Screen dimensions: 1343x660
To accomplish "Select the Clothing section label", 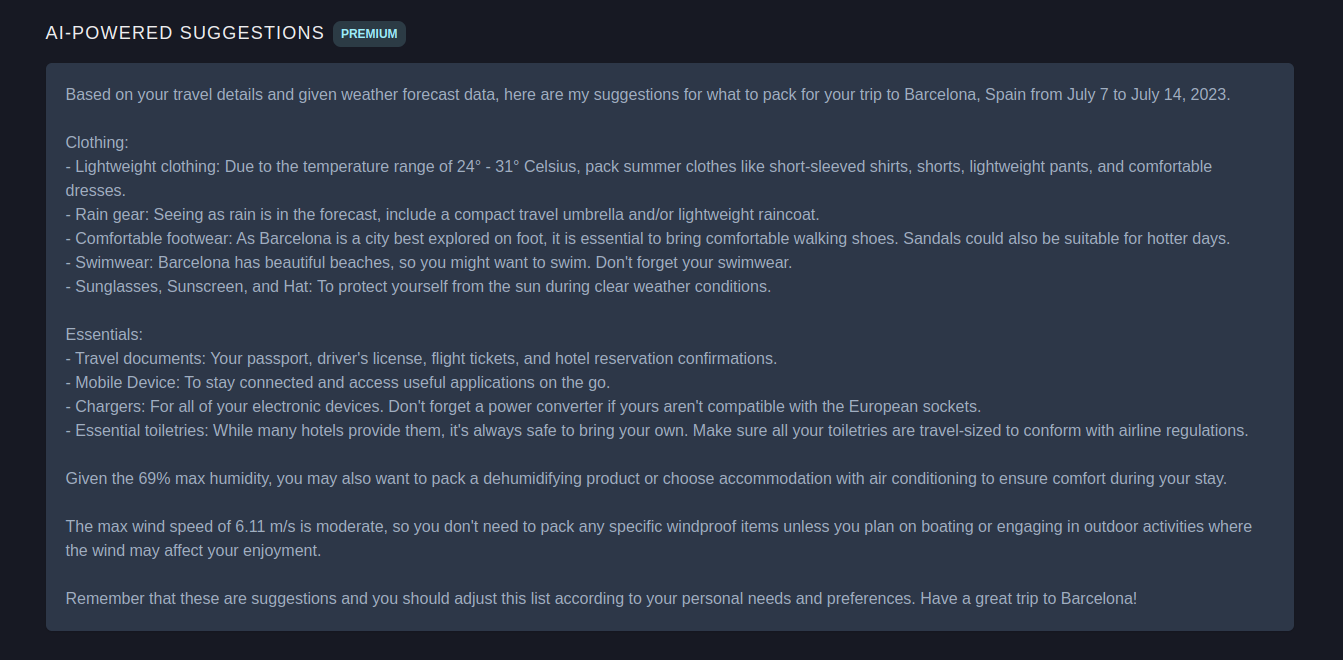I will coord(97,143).
